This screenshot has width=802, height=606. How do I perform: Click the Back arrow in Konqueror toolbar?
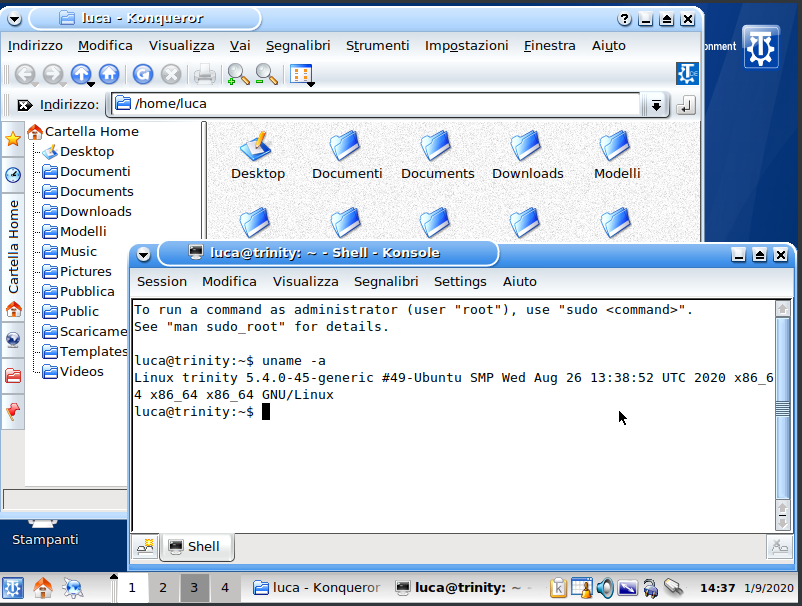pyautogui.click(x=25, y=75)
